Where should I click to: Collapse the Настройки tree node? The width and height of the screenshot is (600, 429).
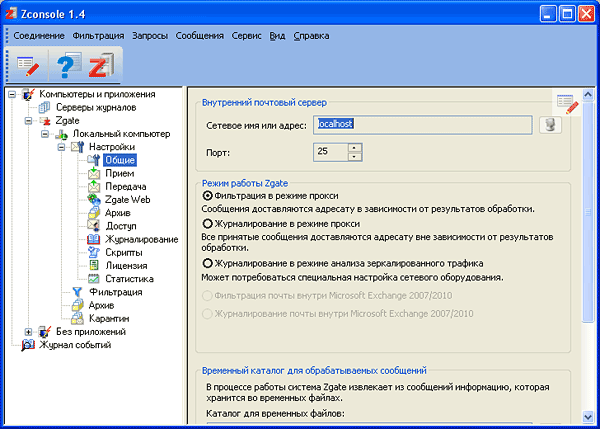(61, 147)
